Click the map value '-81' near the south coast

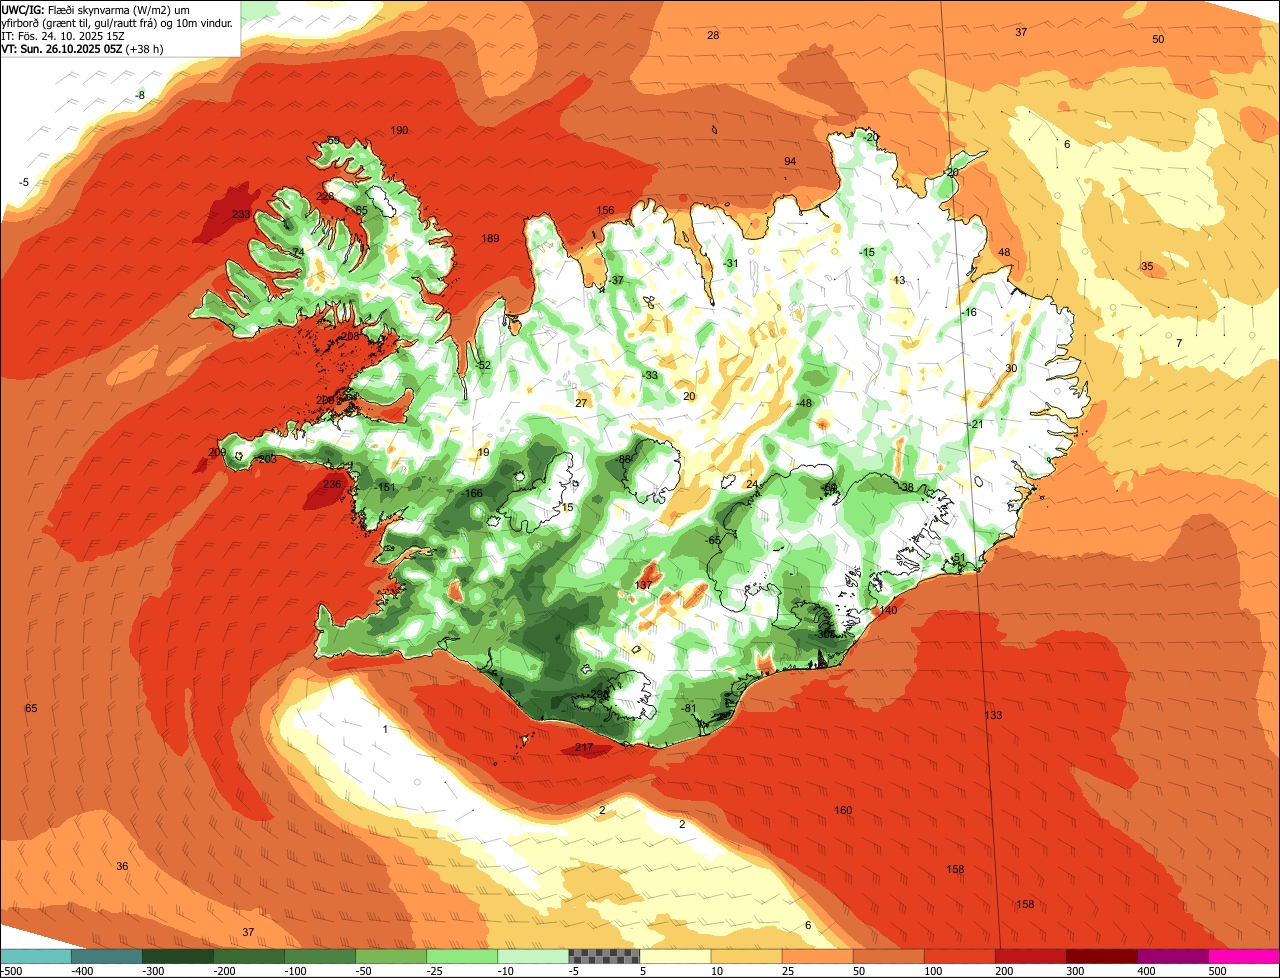point(689,709)
